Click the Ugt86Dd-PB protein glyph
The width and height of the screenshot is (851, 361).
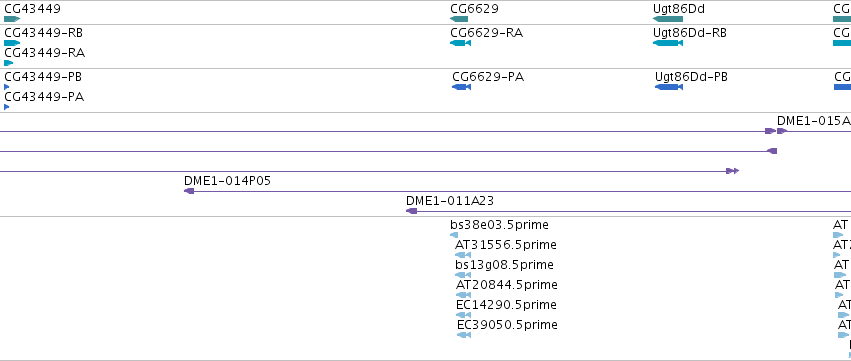coord(669,87)
